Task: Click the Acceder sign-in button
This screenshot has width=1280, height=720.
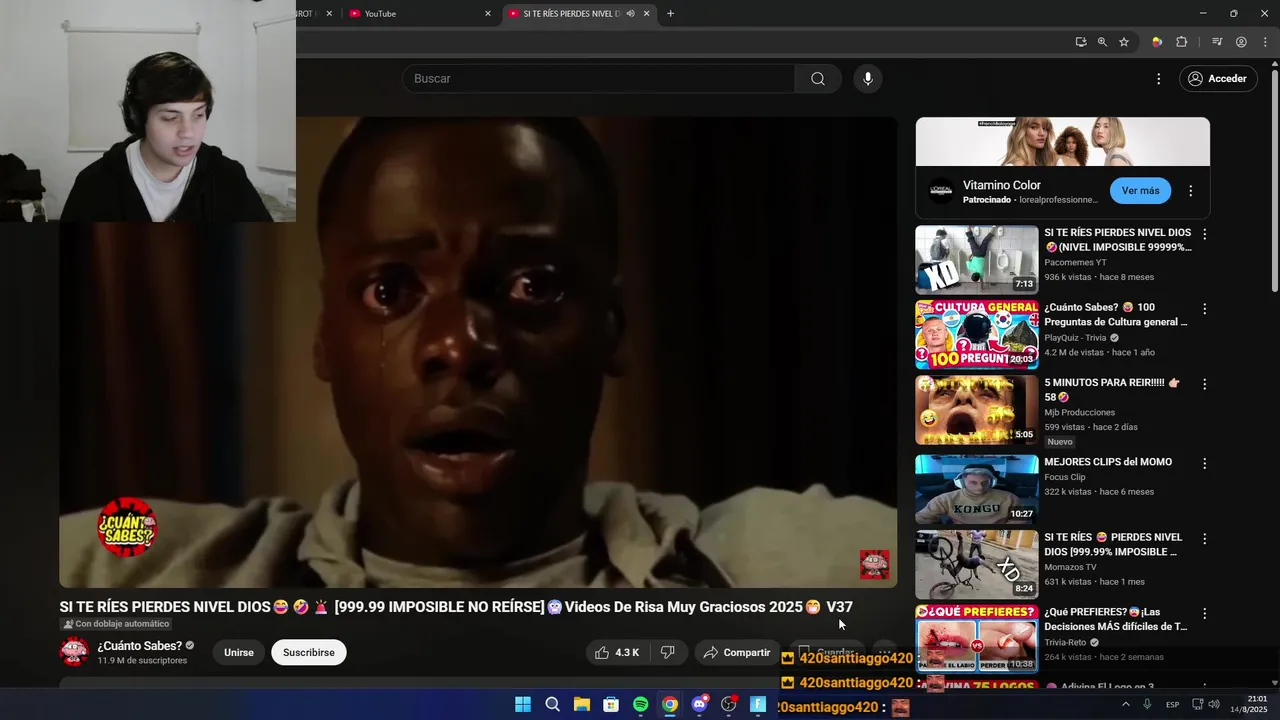Action: pos(1217,79)
